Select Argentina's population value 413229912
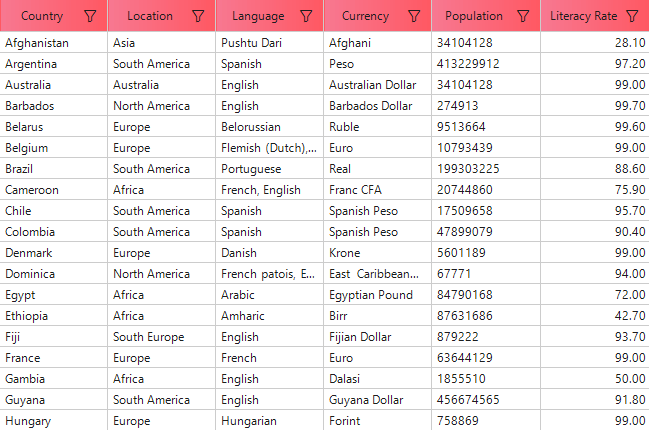This screenshot has height=430, width=649. tap(468, 64)
